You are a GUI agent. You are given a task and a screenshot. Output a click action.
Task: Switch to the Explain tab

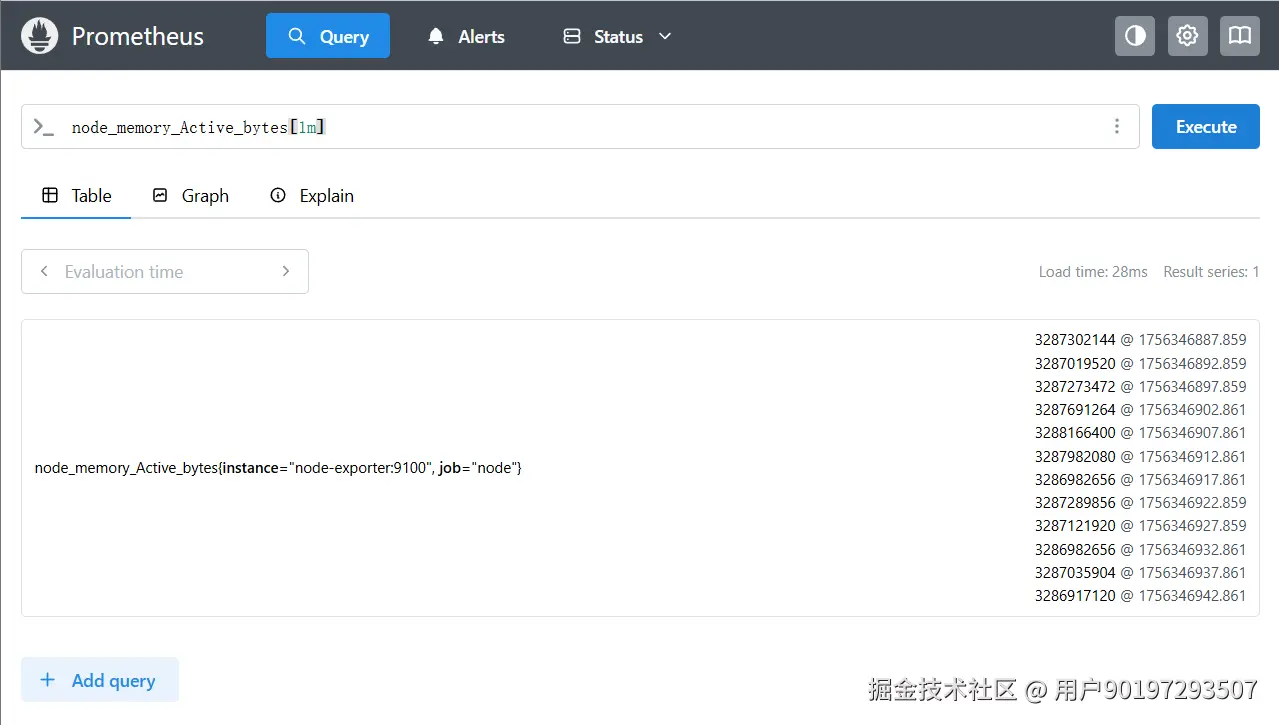[312, 196]
